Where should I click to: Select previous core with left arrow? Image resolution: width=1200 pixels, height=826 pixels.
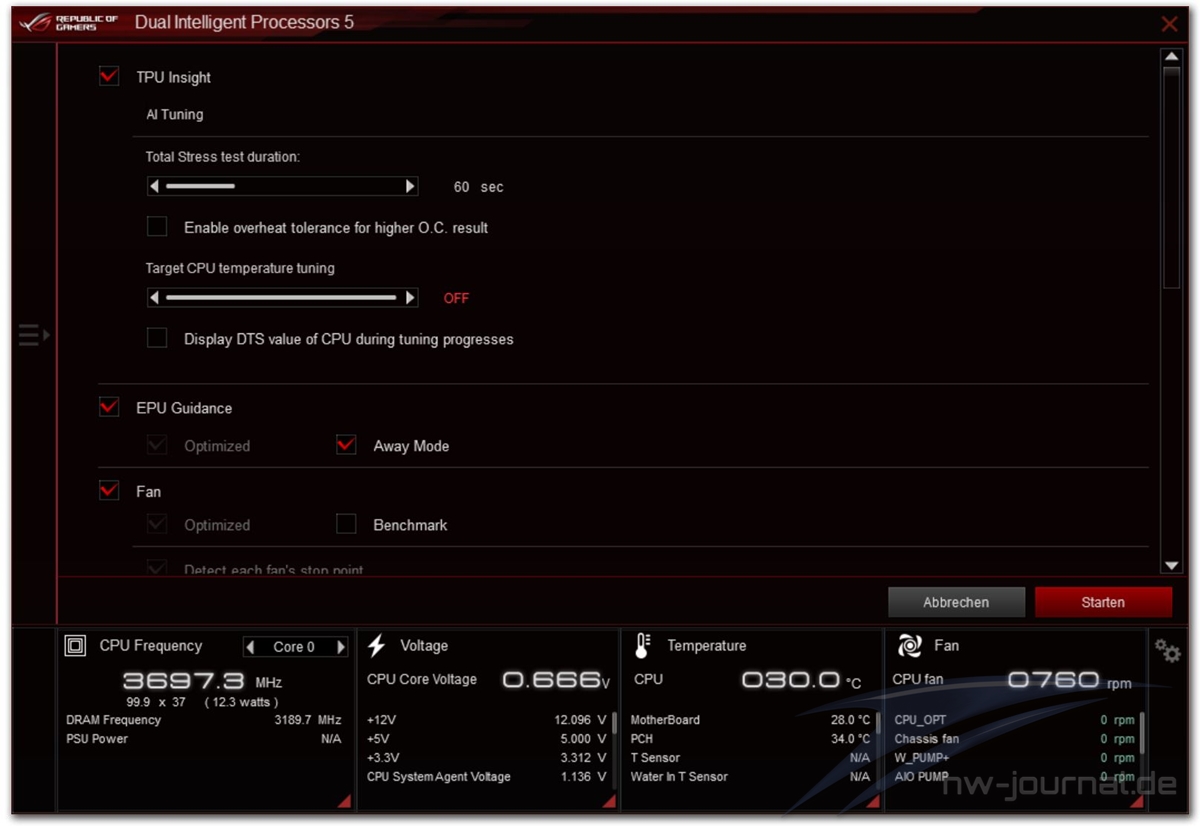251,647
